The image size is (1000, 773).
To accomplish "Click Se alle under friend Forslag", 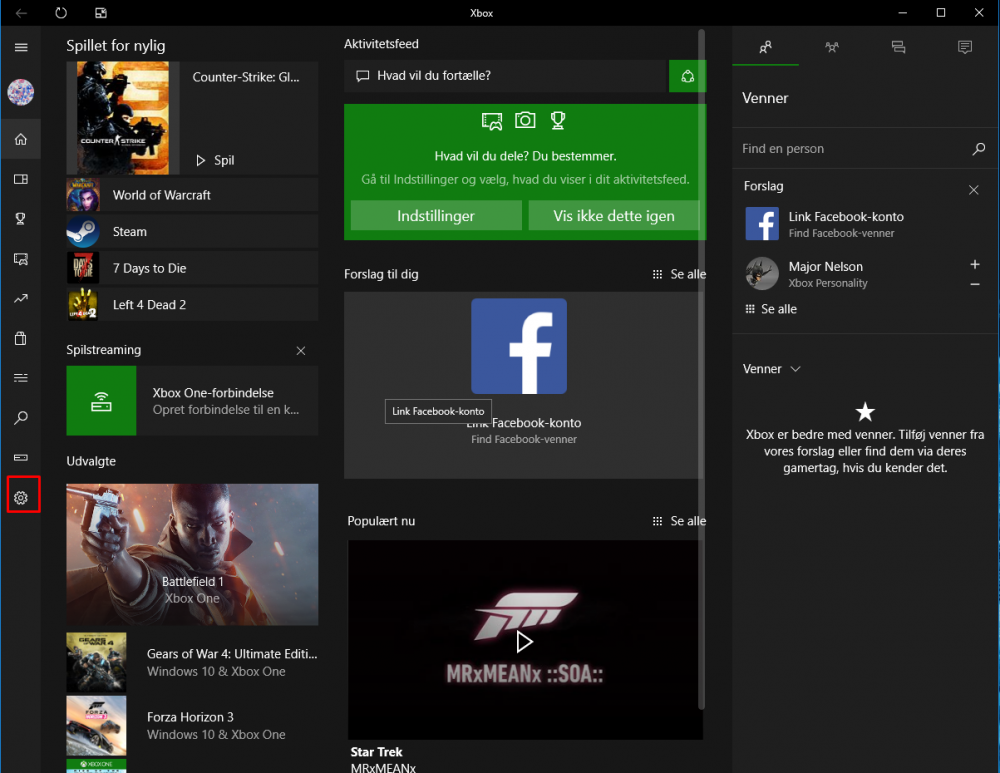I will tap(771, 309).
